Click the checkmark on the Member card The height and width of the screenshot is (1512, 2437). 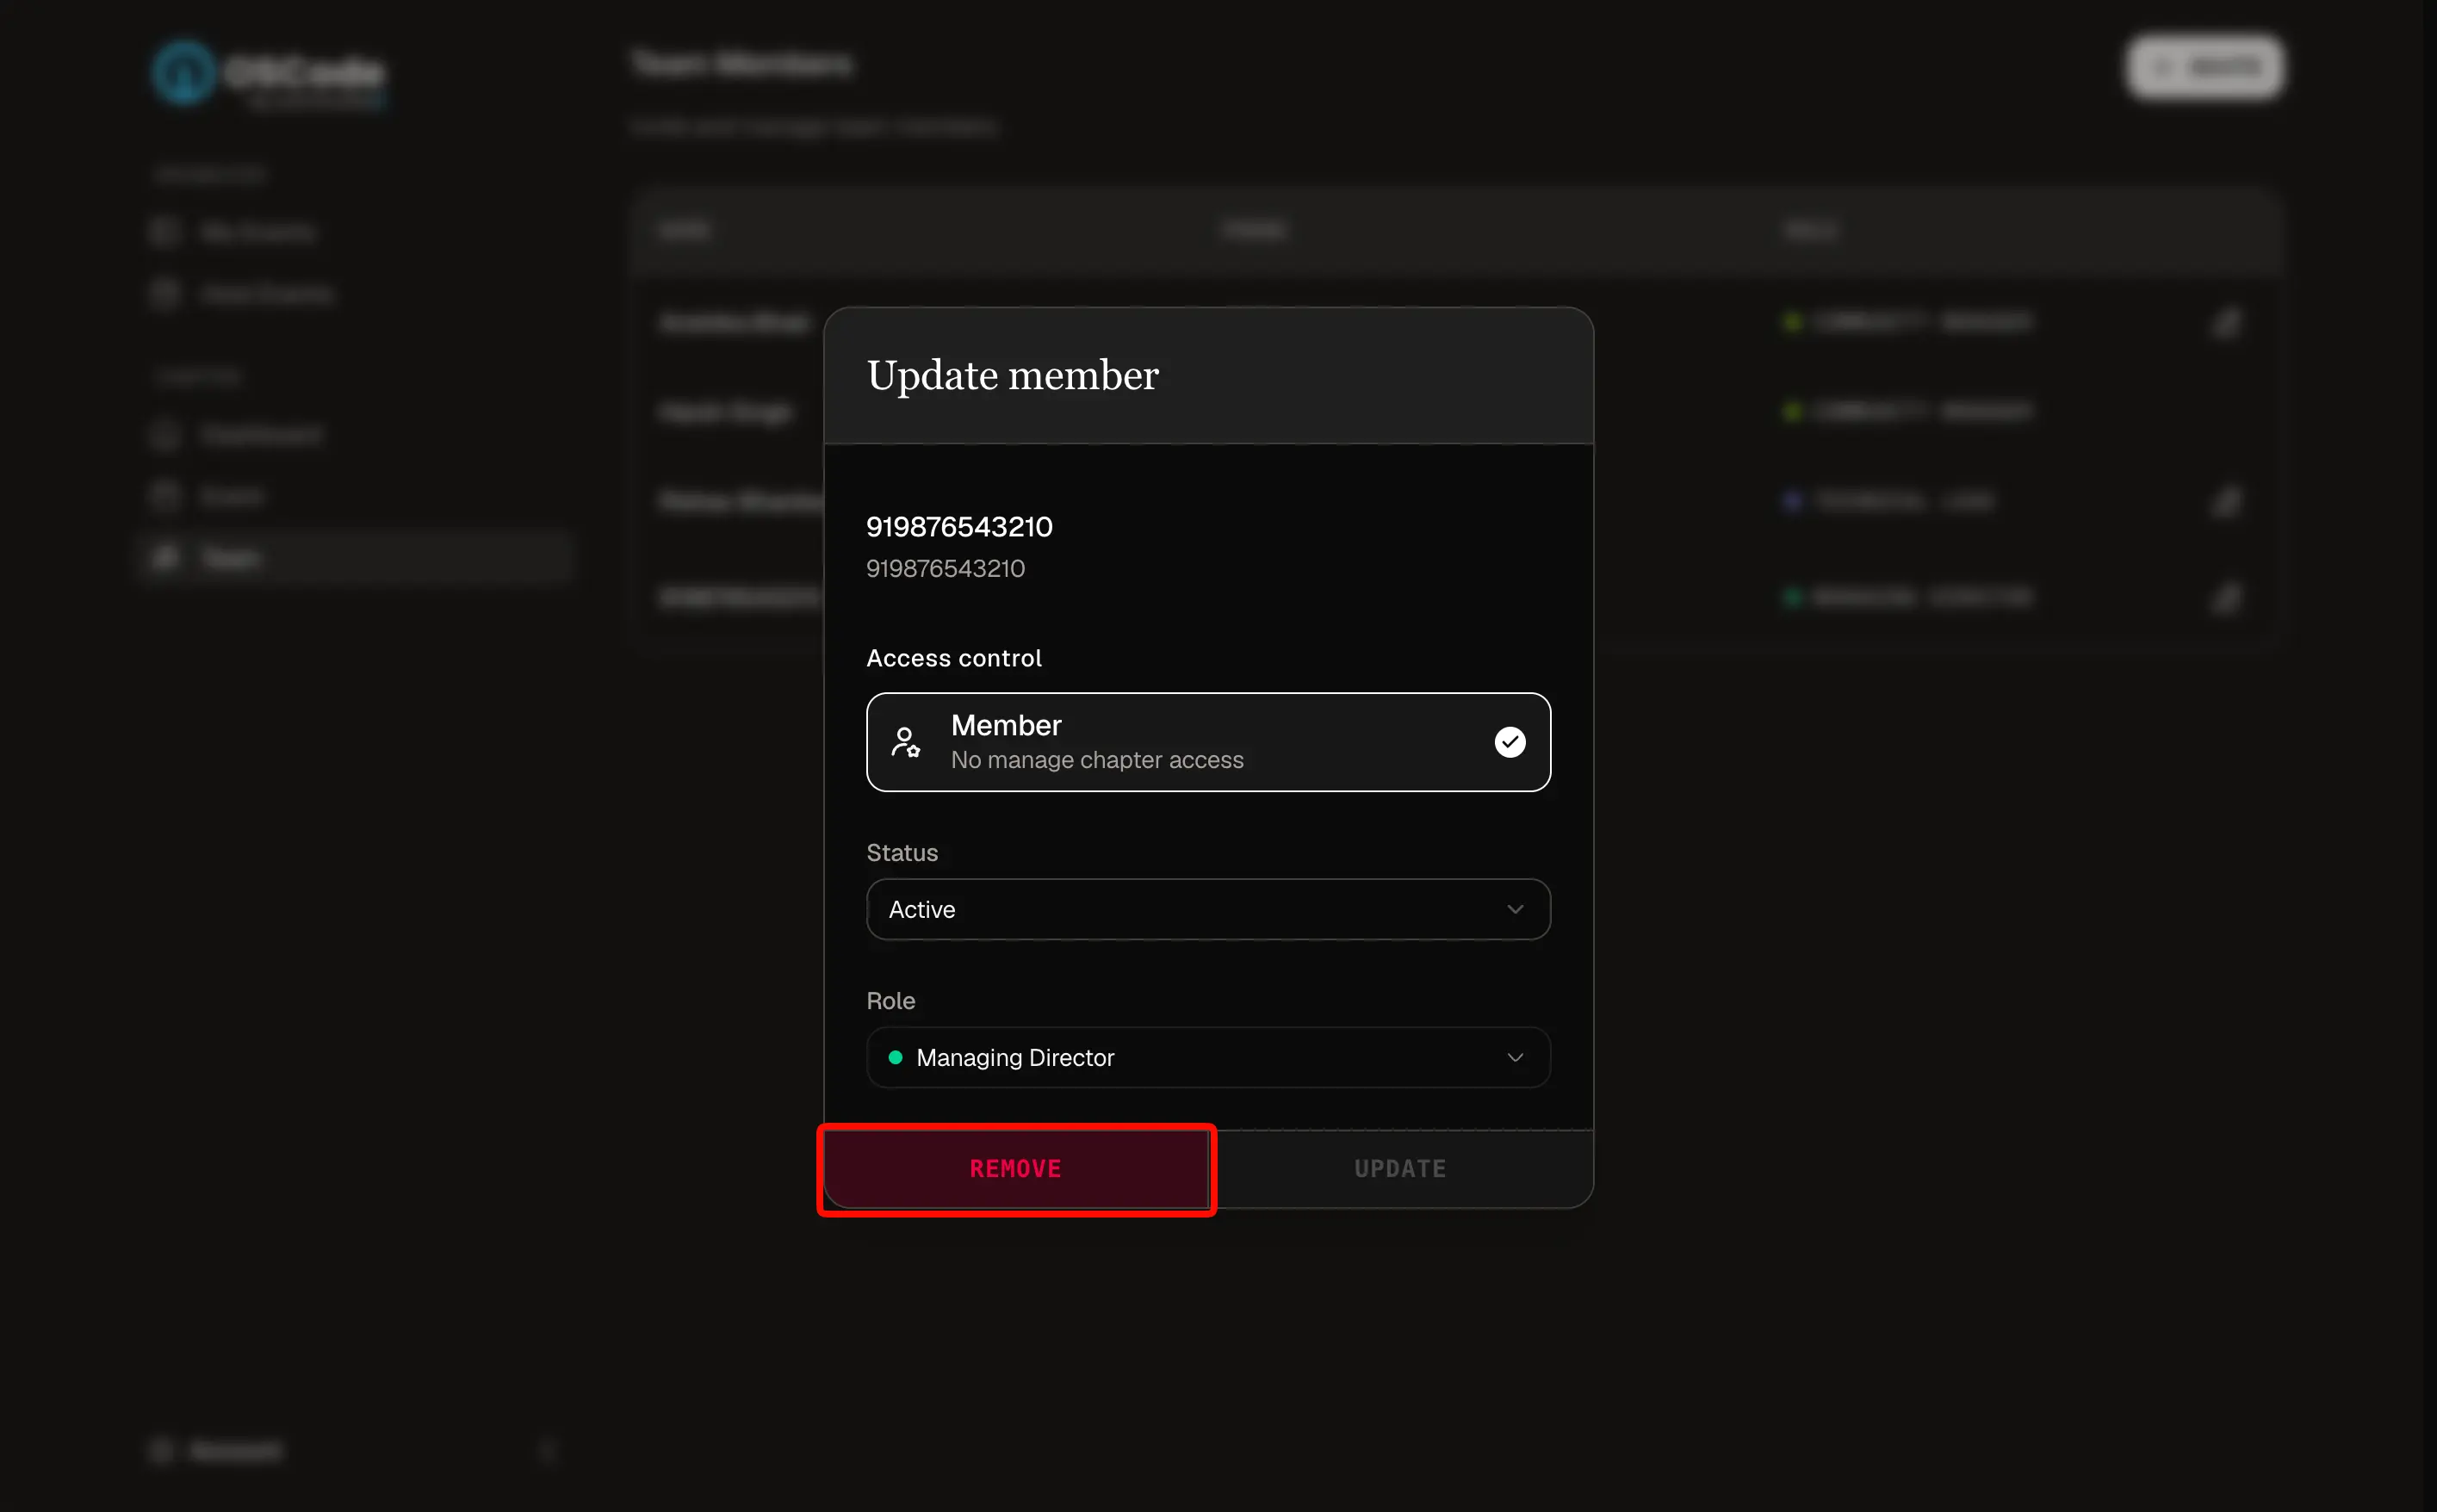(x=1510, y=742)
